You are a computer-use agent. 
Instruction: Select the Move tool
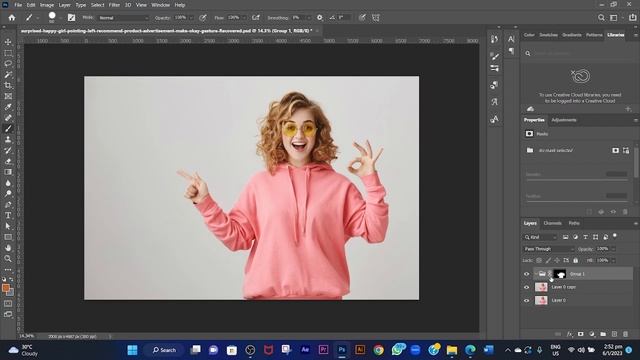[8, 42]
